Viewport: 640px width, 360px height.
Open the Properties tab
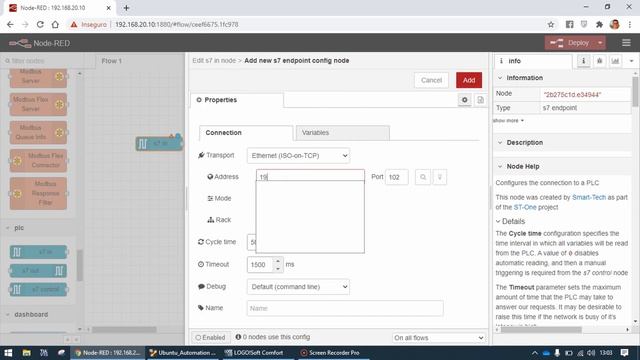(x=237, y=100)
